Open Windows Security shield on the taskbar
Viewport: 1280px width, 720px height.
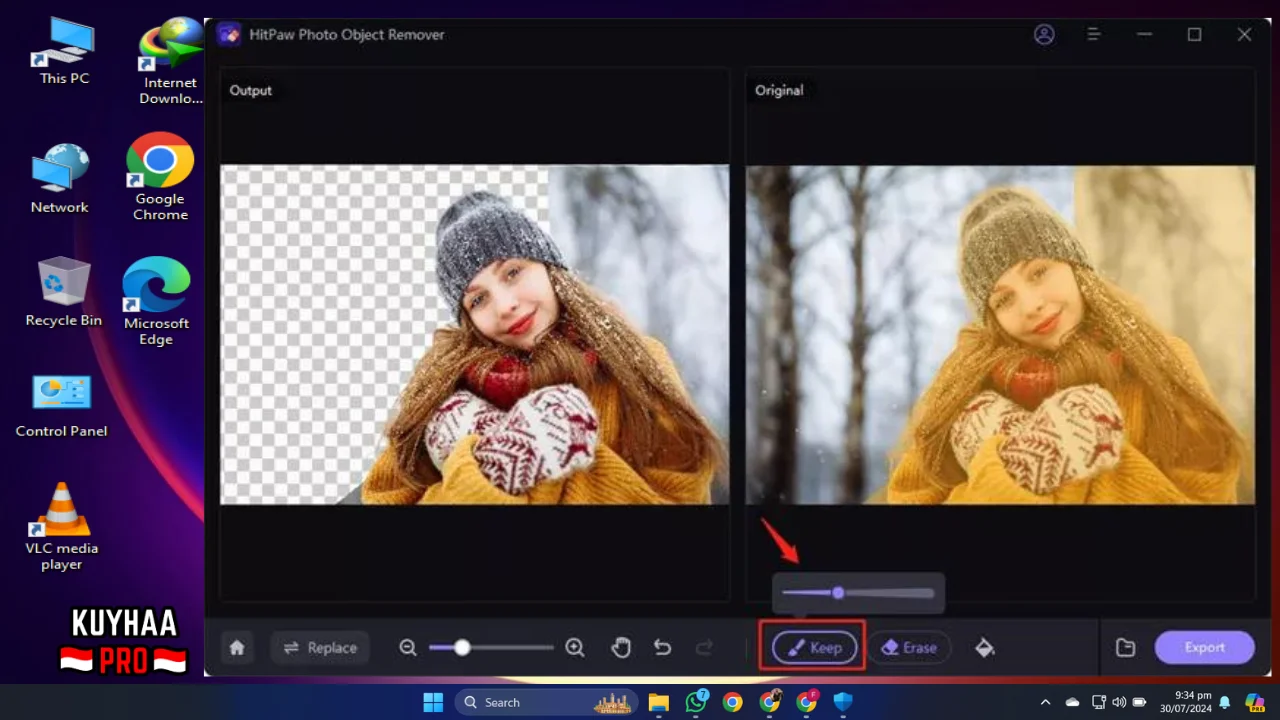coord(843,702)
